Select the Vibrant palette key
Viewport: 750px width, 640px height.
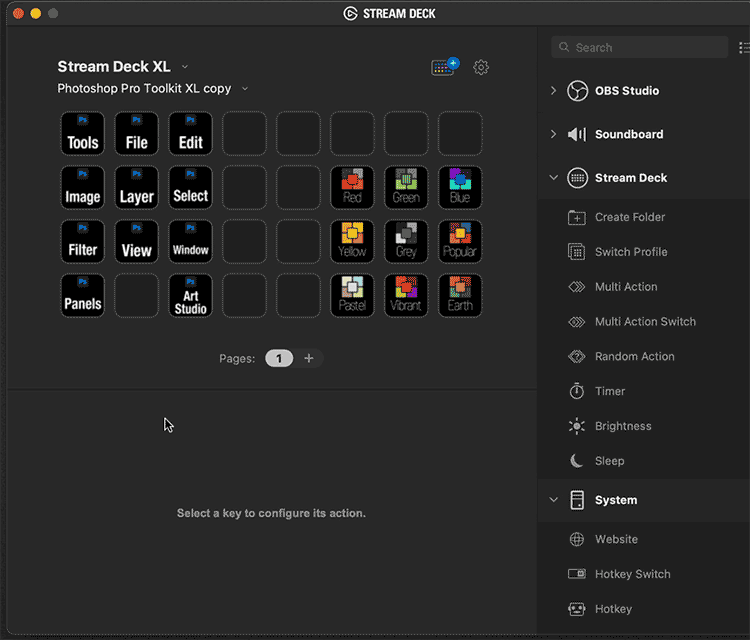[x=407, y=296]
